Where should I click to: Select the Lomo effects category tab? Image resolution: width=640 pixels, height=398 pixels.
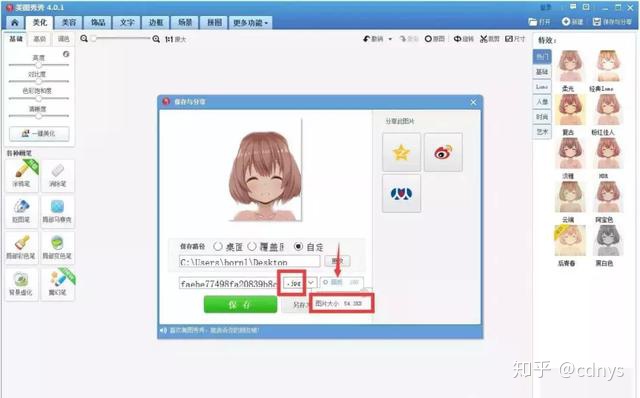[542, 87]
